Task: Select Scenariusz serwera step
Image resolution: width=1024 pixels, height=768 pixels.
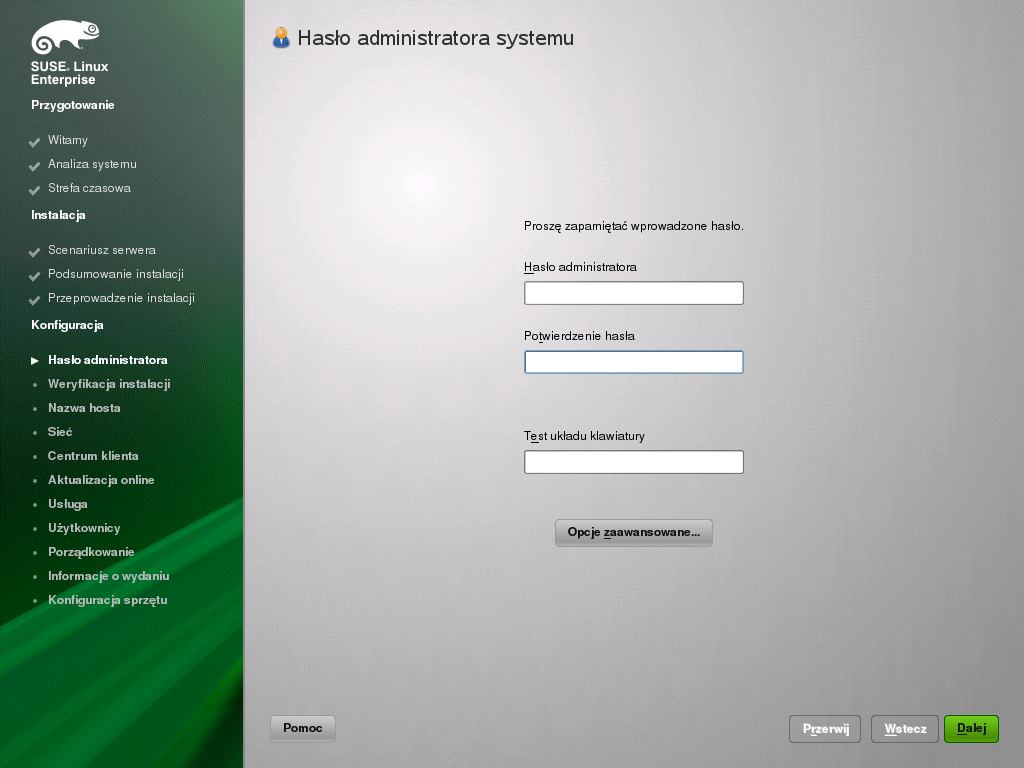Action: point(102,250)
